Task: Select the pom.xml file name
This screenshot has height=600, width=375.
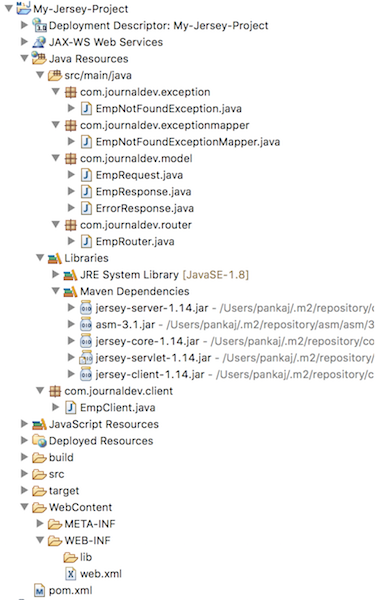Action: point(70,591)
